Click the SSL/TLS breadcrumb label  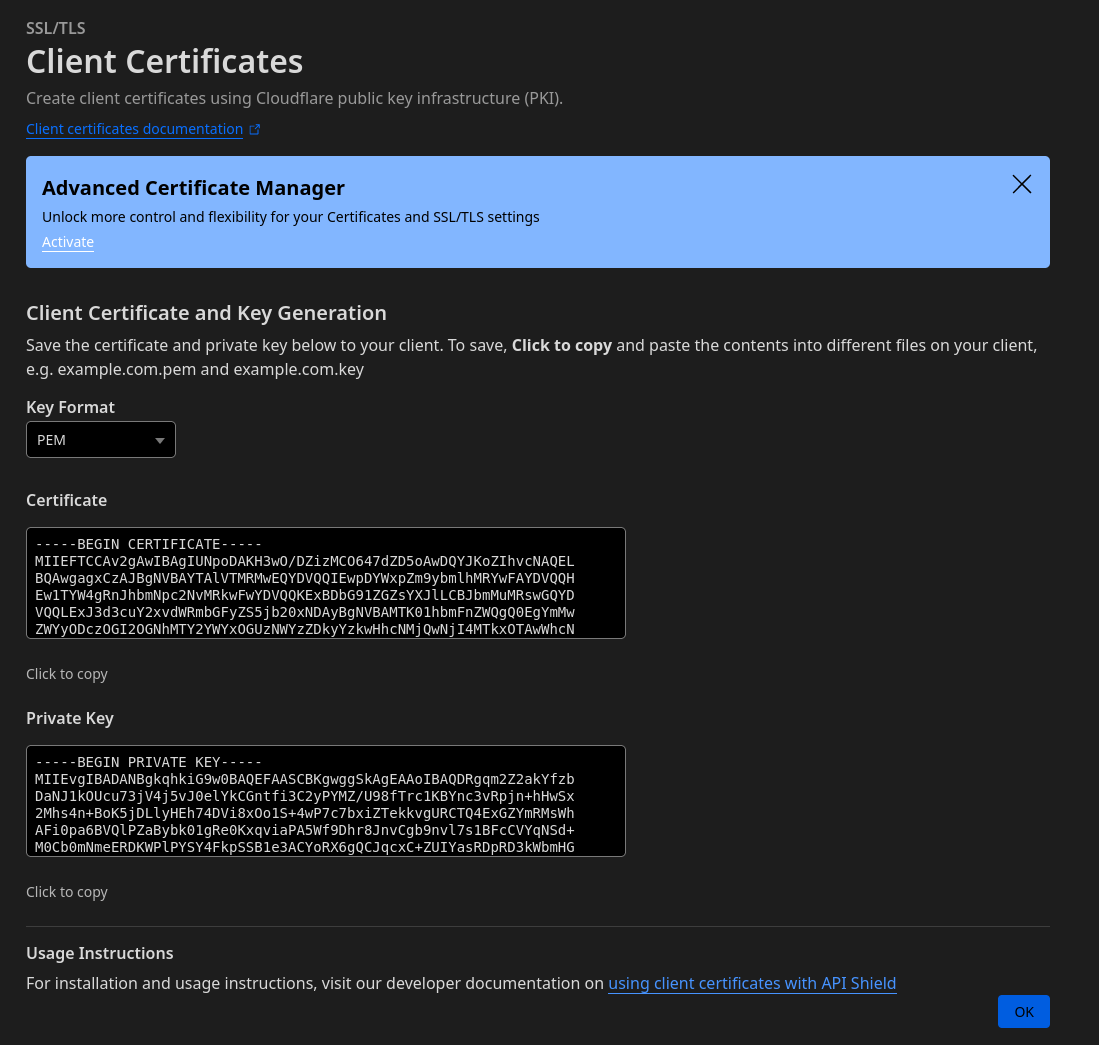pyautogui.click(x=56, y=28)
